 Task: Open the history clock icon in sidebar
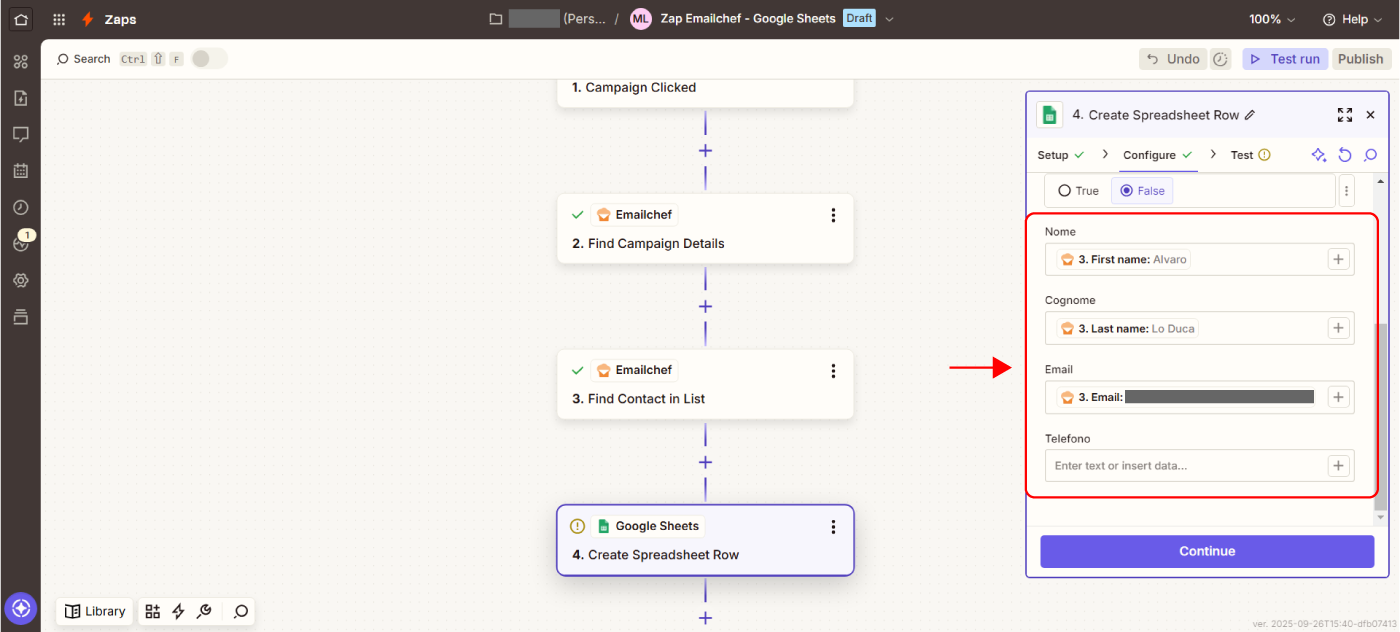20,207
